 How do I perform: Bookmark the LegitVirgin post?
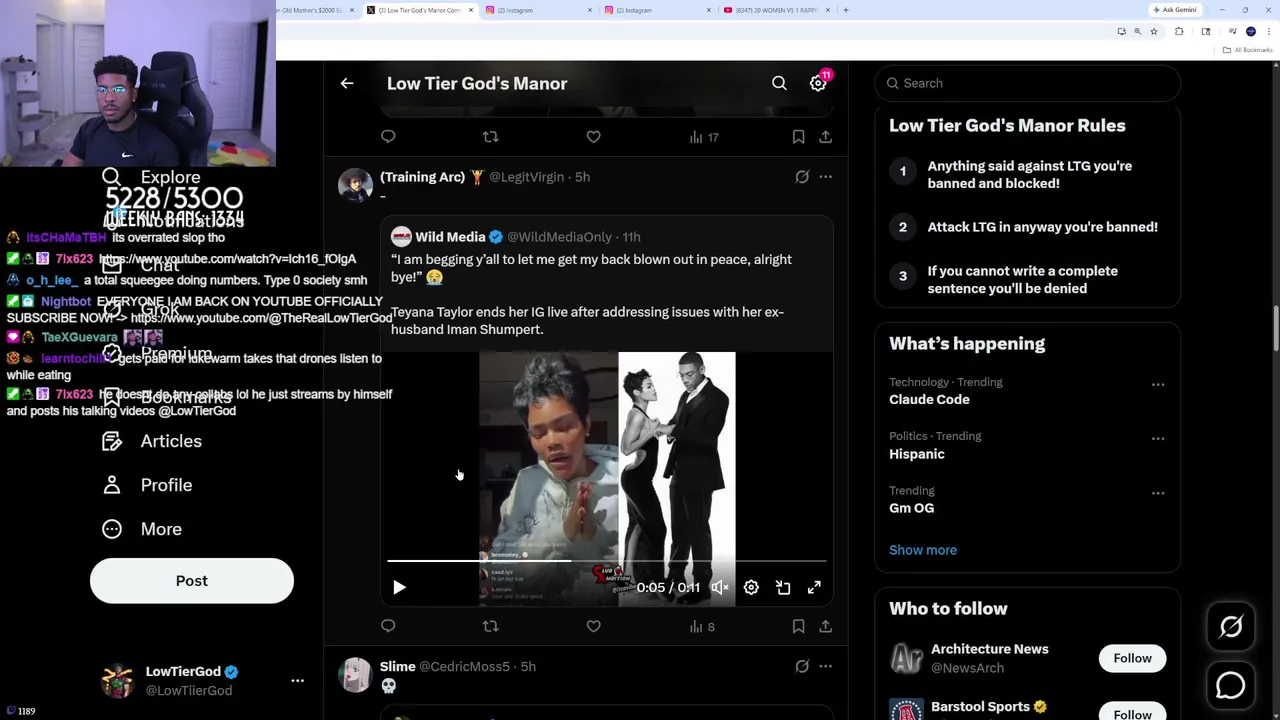coord(798,626)
